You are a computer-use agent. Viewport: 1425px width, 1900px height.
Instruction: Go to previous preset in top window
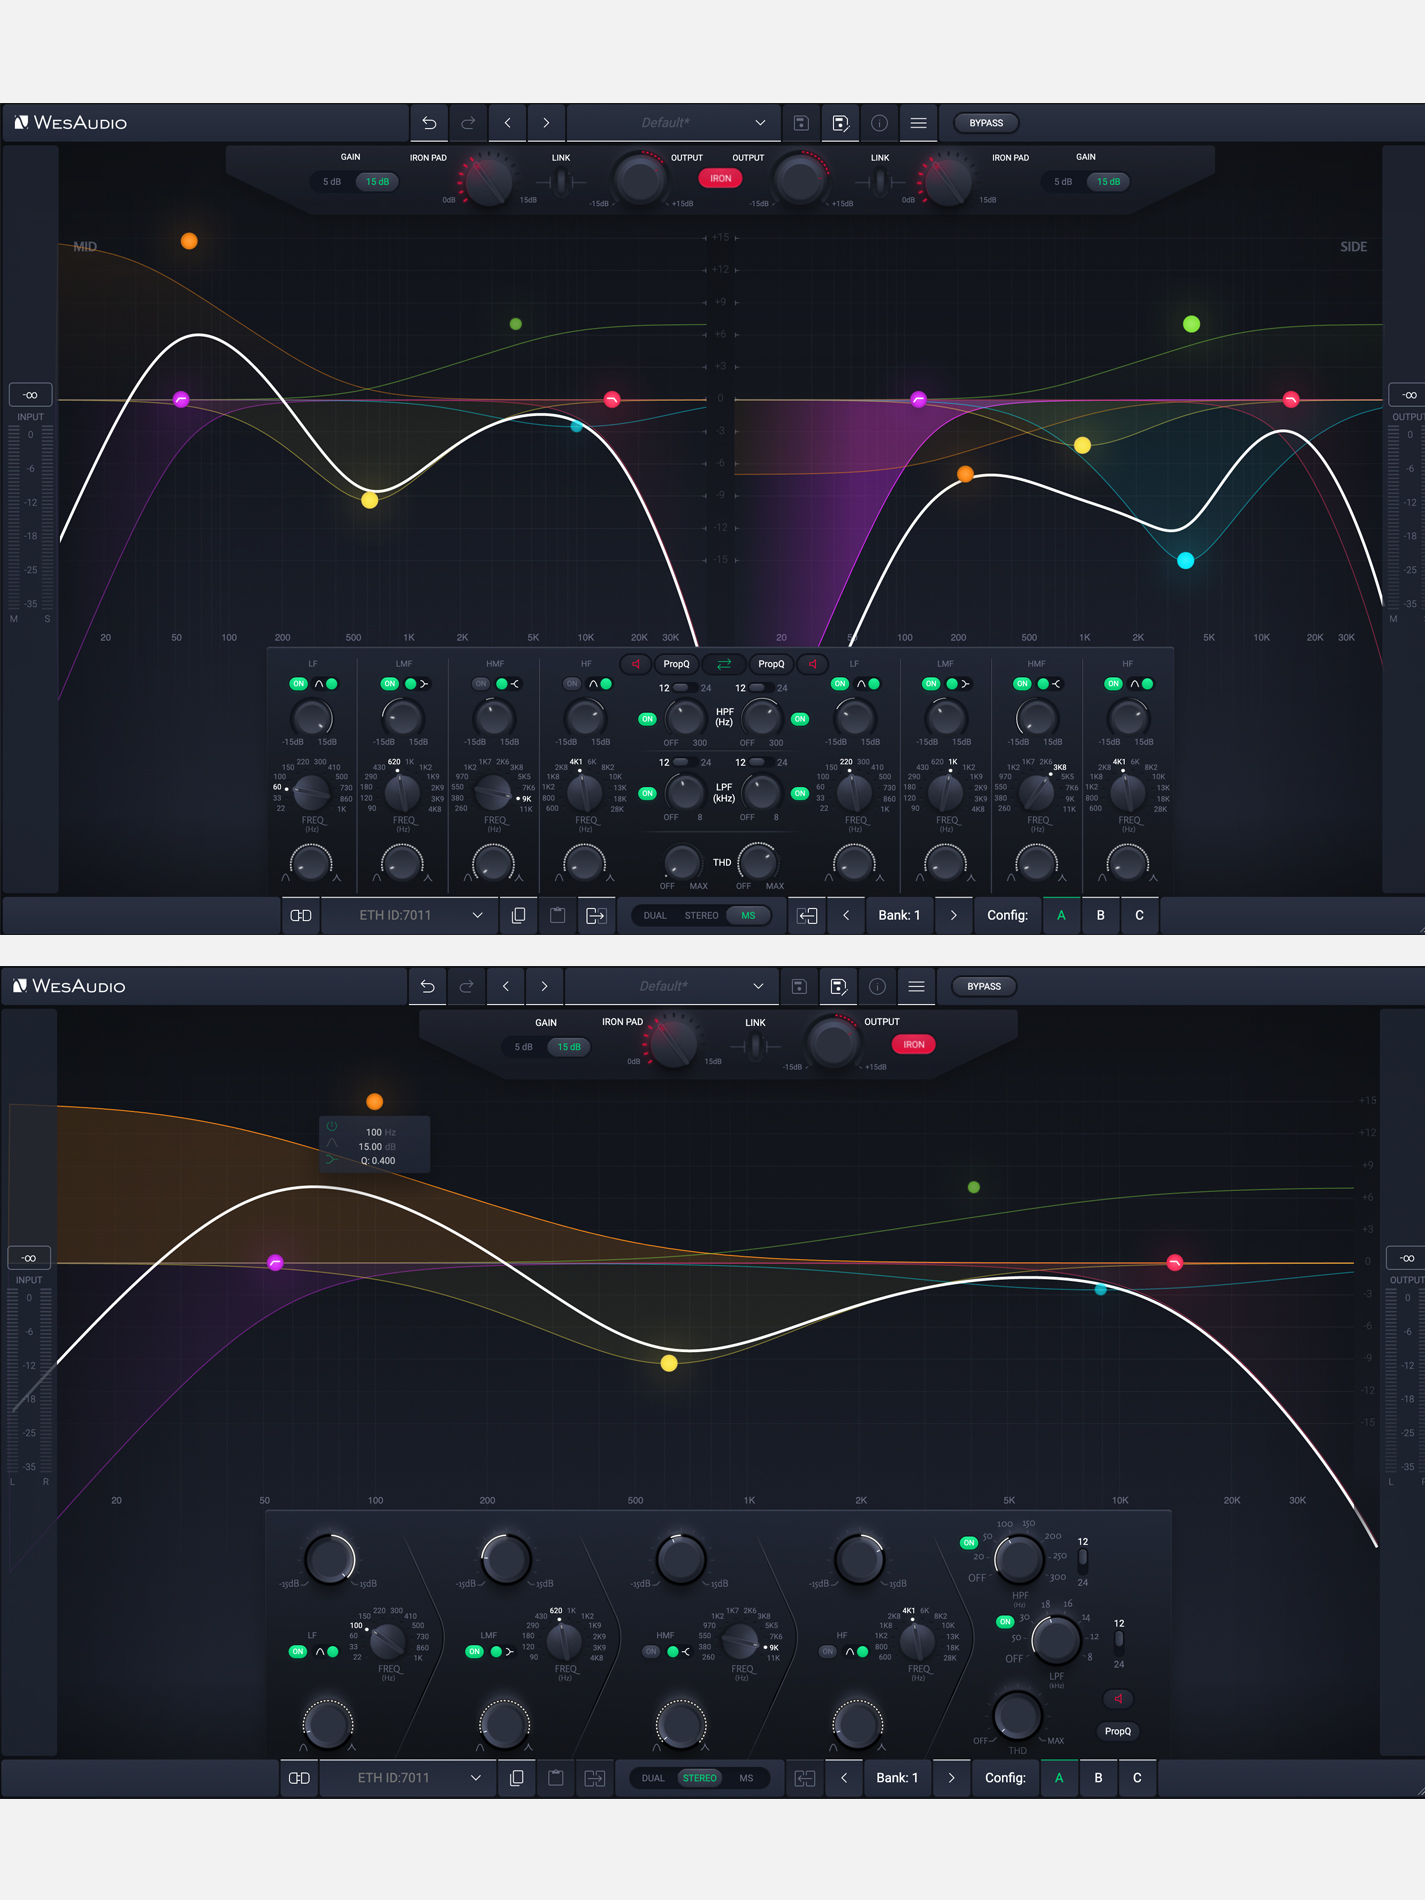507,123
